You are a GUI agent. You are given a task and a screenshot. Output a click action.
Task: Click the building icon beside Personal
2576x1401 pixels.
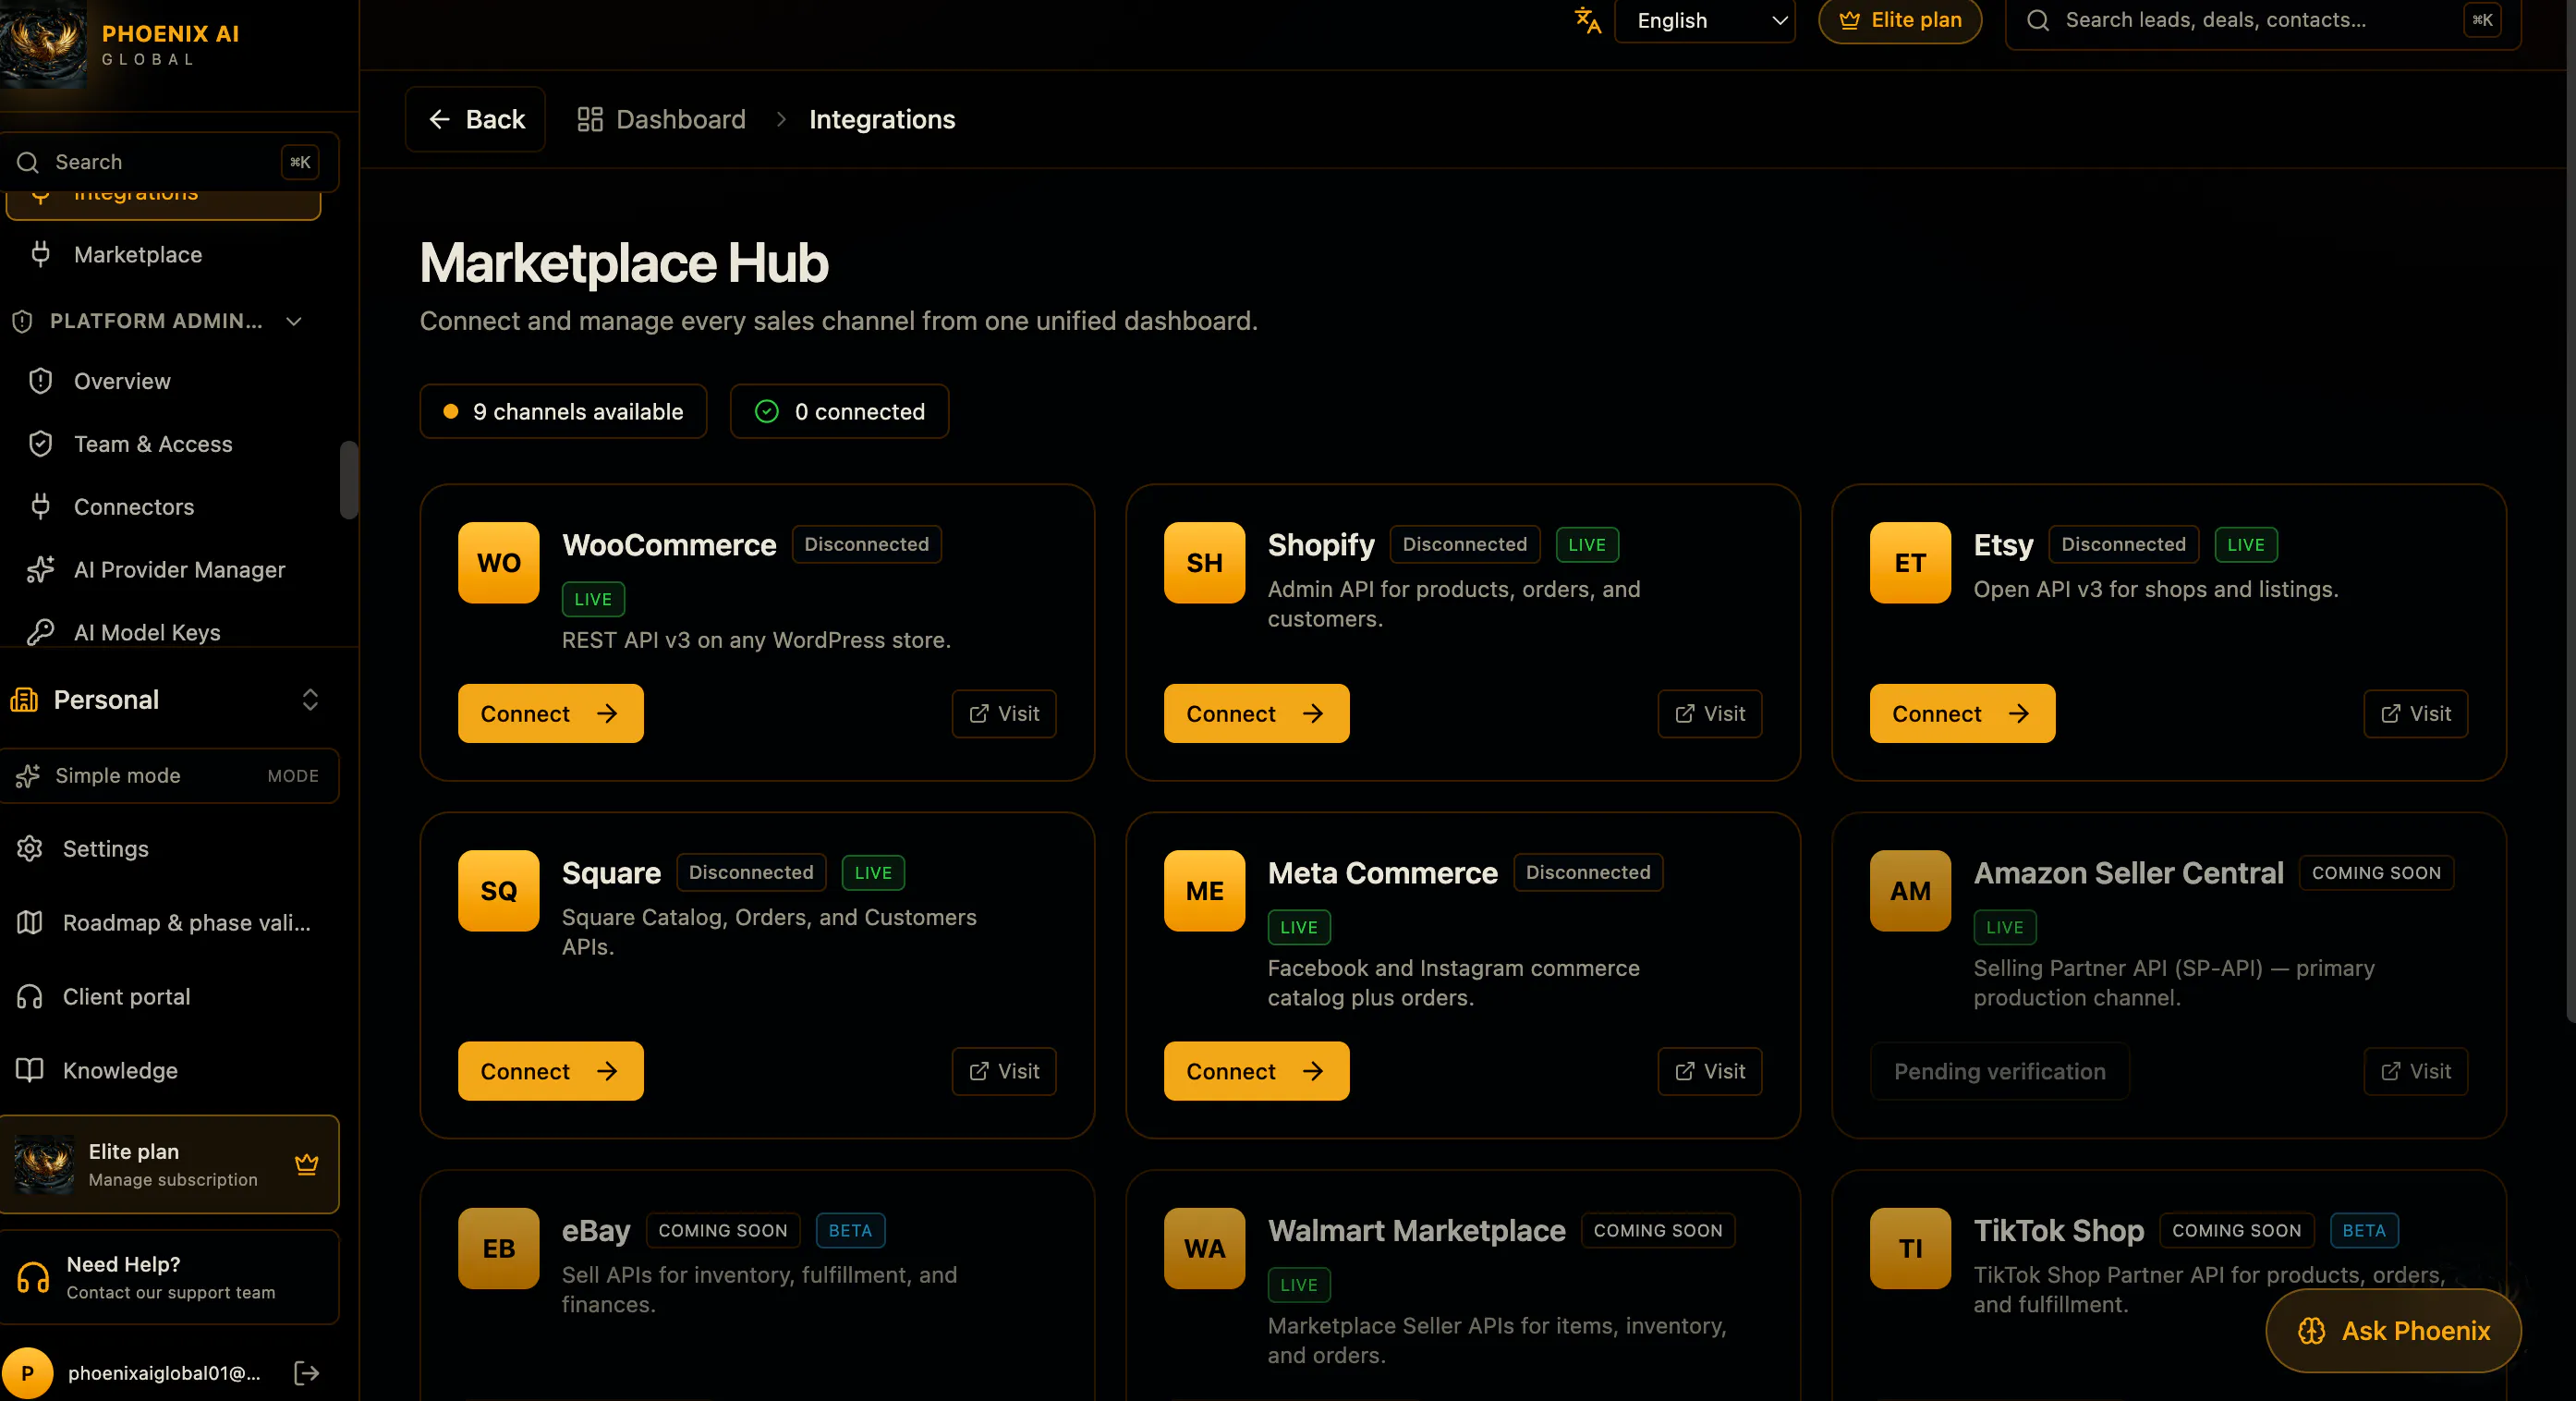tap(24, 699)
